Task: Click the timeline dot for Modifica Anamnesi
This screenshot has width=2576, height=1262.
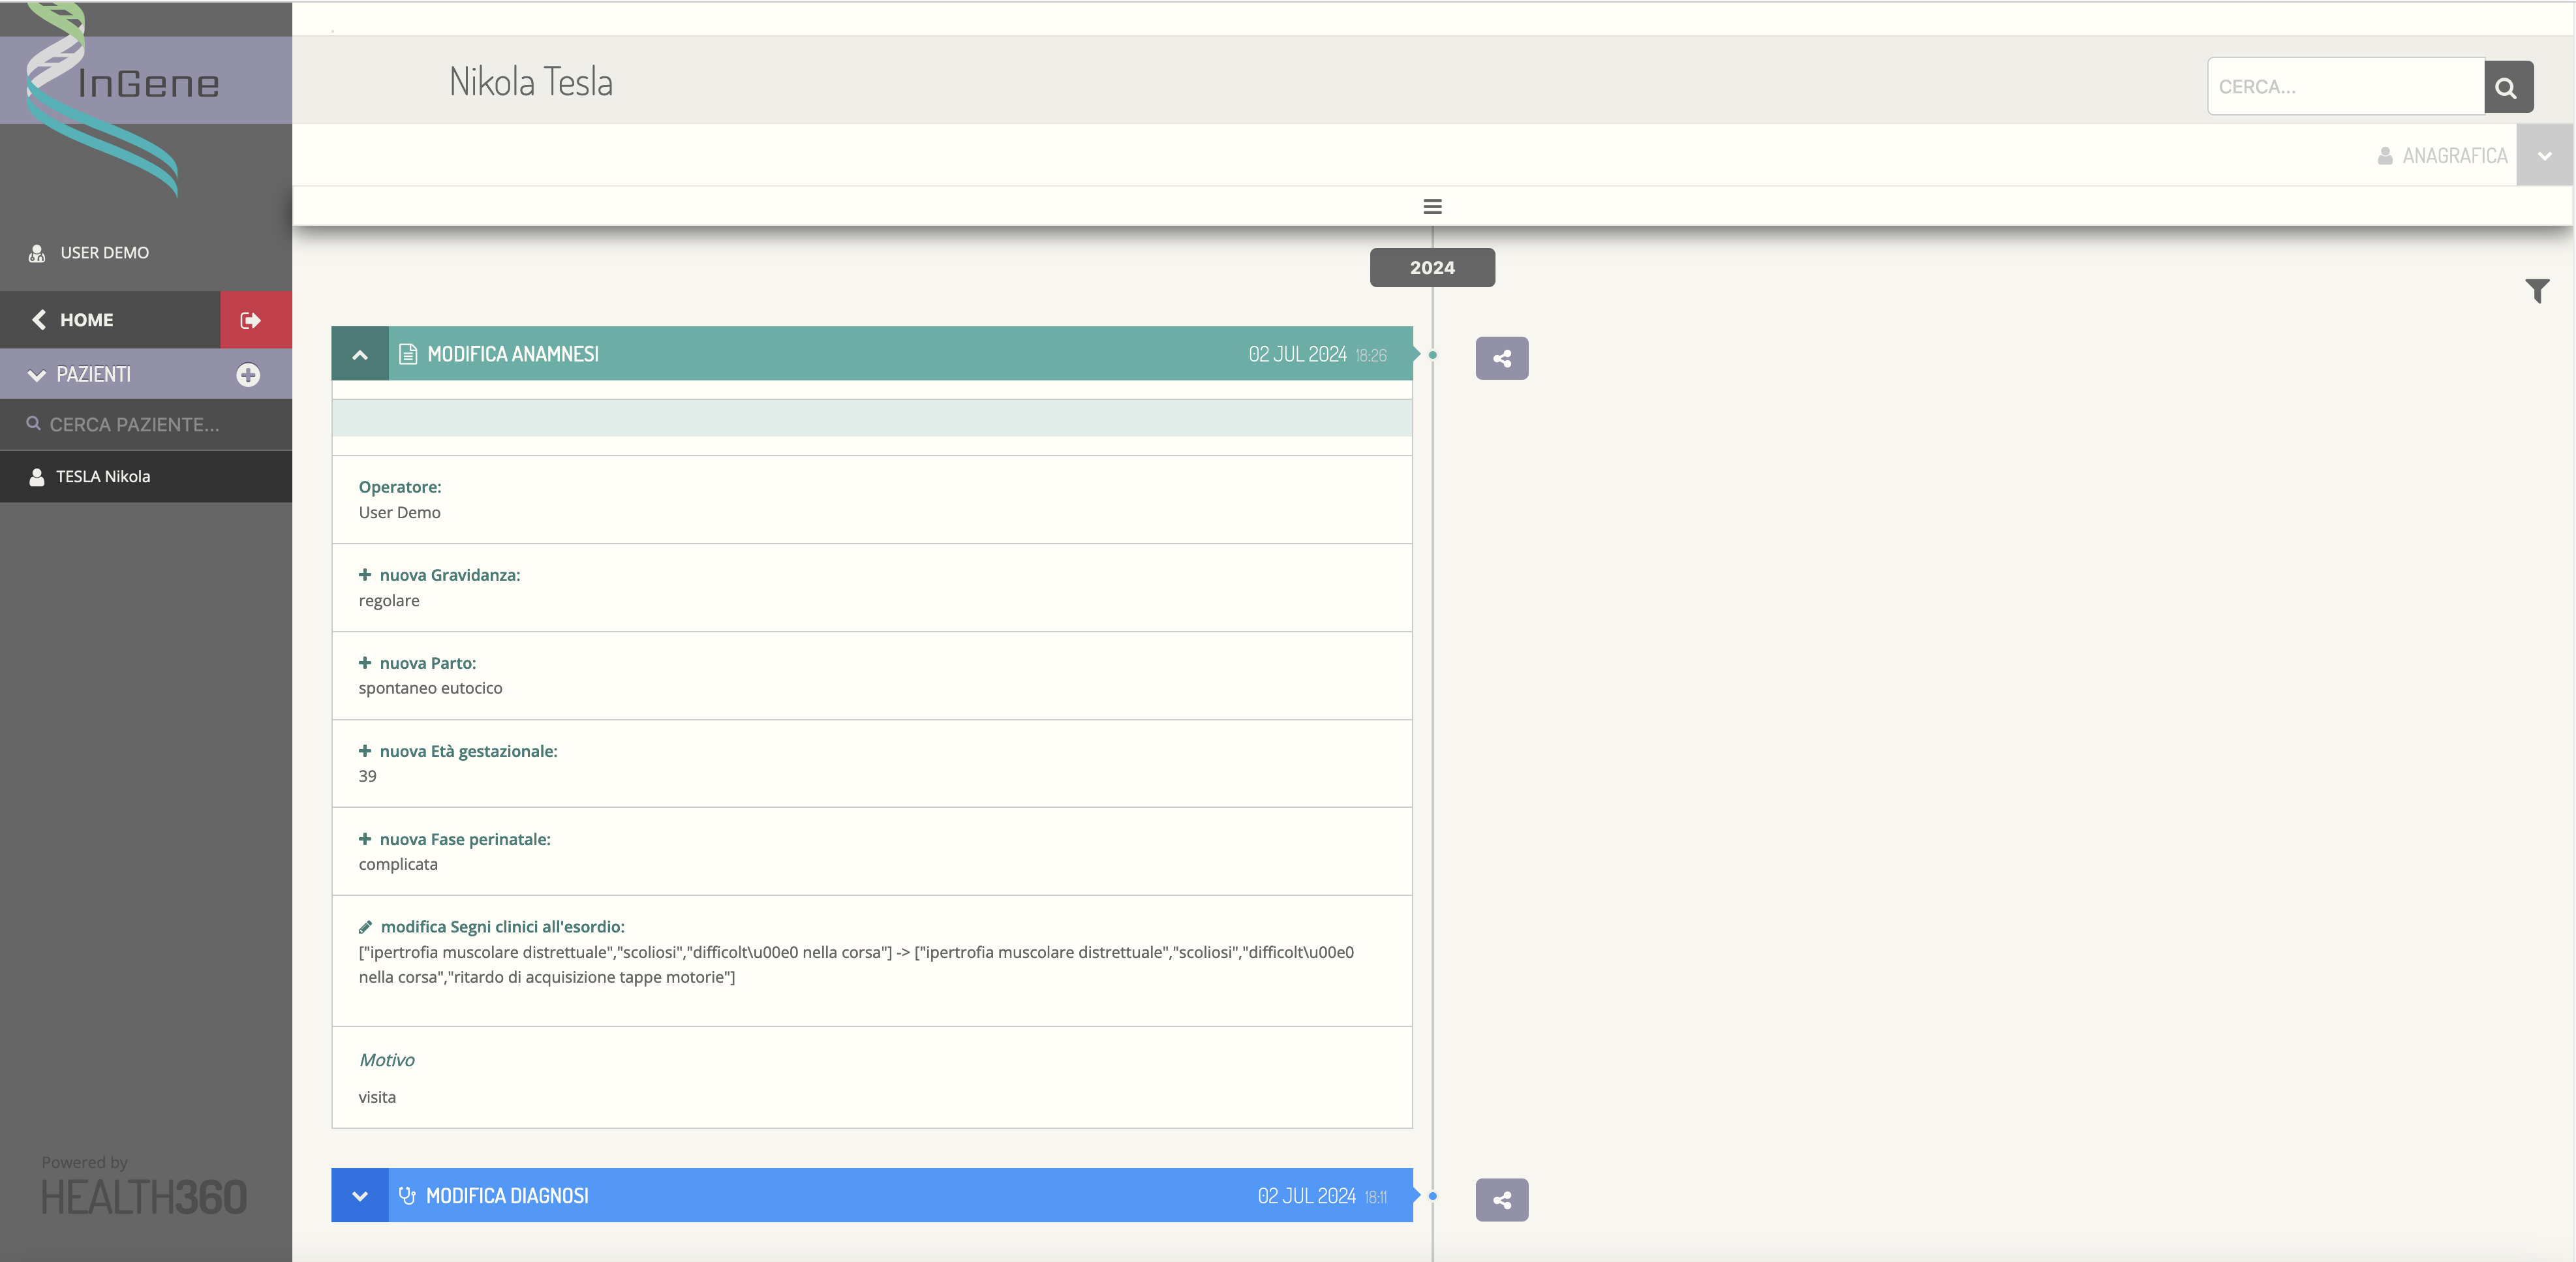Action: coord(1433,355)
